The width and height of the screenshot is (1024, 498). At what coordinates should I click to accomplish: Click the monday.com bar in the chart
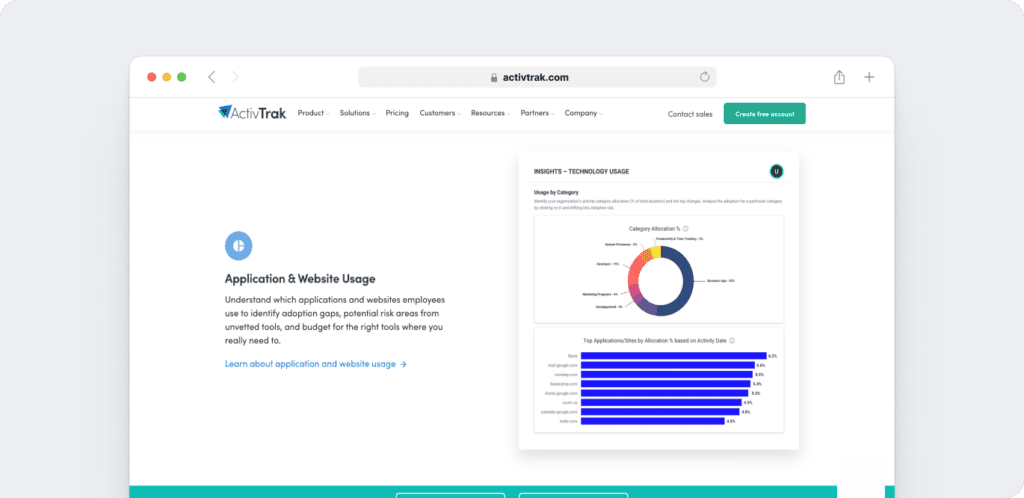(x=667, y=375)
